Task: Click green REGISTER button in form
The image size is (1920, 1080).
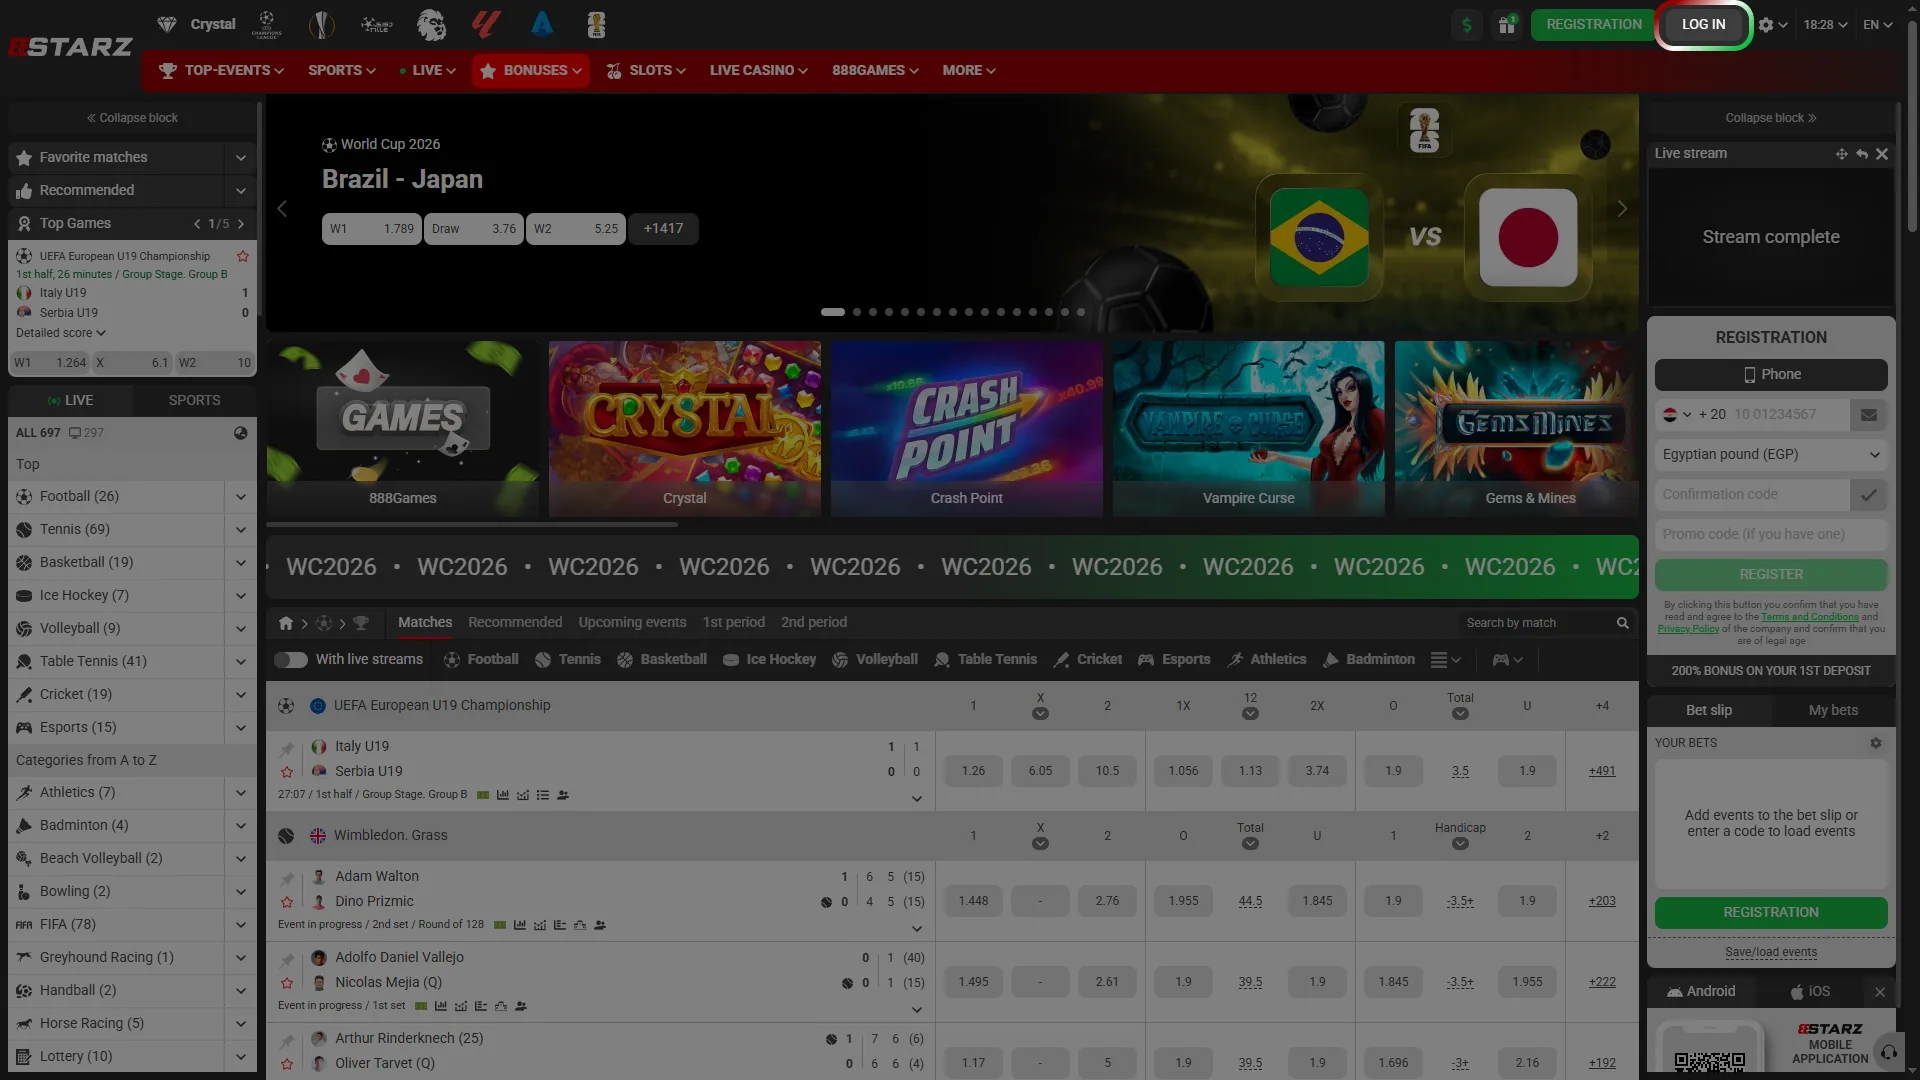Action: coord(1771,575)
